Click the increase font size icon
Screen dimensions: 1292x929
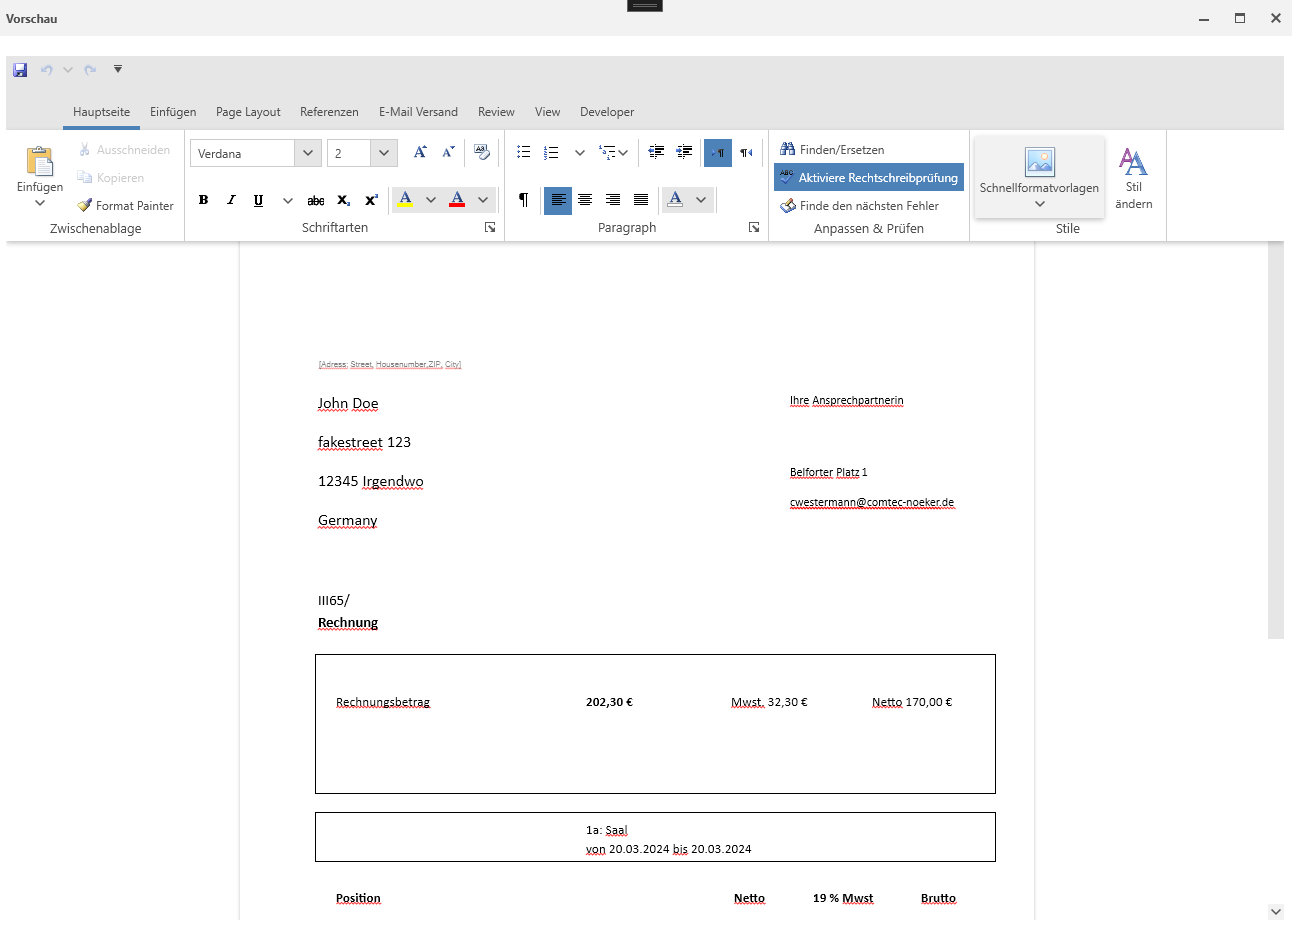[x=420, y=152]
